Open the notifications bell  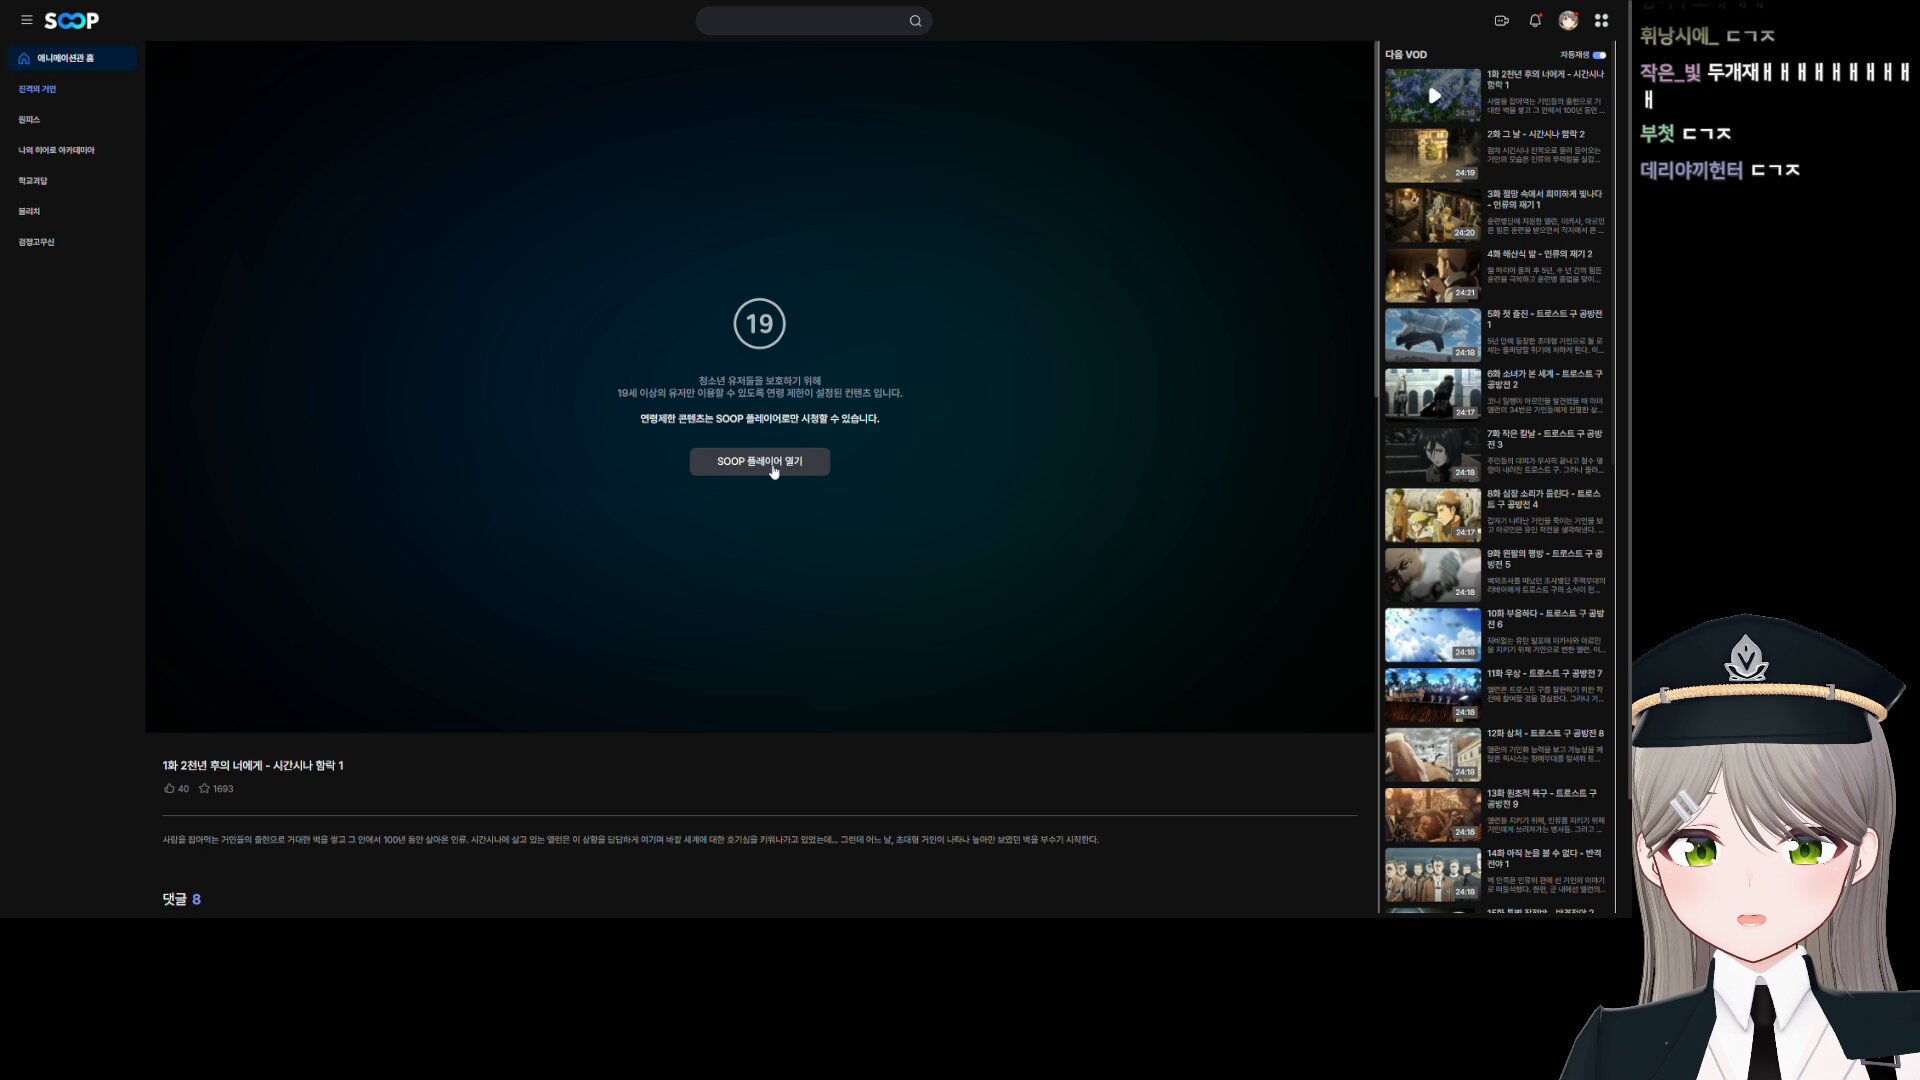[1535, 20]
